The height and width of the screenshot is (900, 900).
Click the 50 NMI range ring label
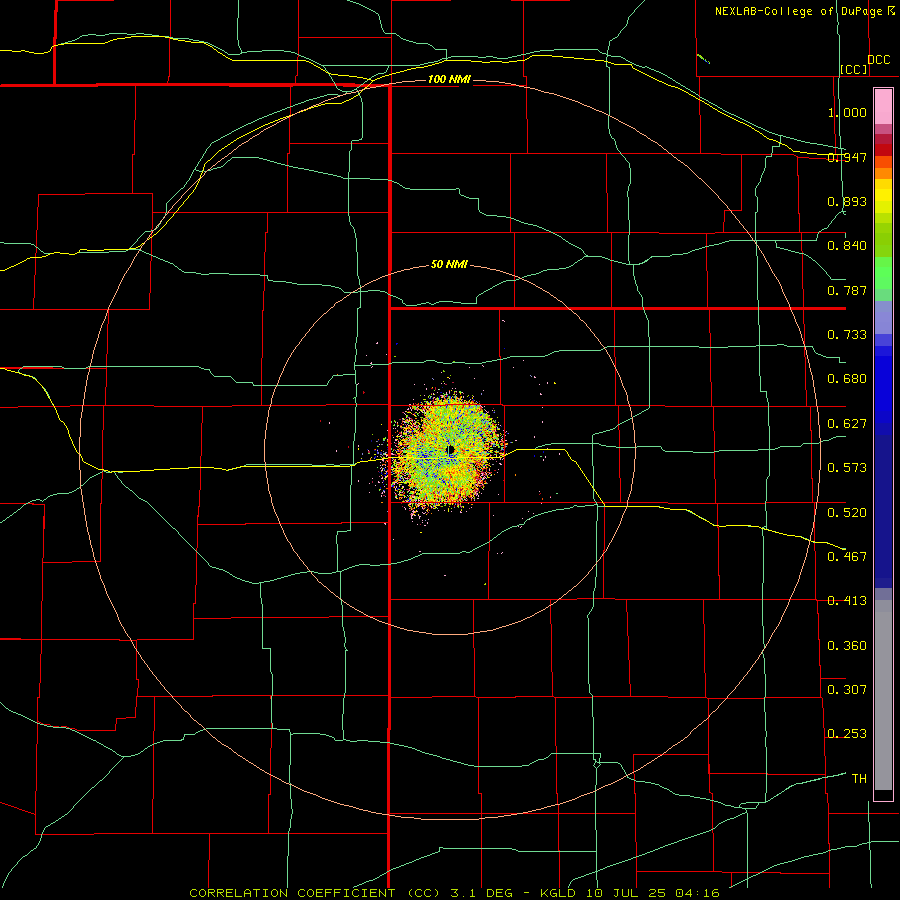click(449, 264)
